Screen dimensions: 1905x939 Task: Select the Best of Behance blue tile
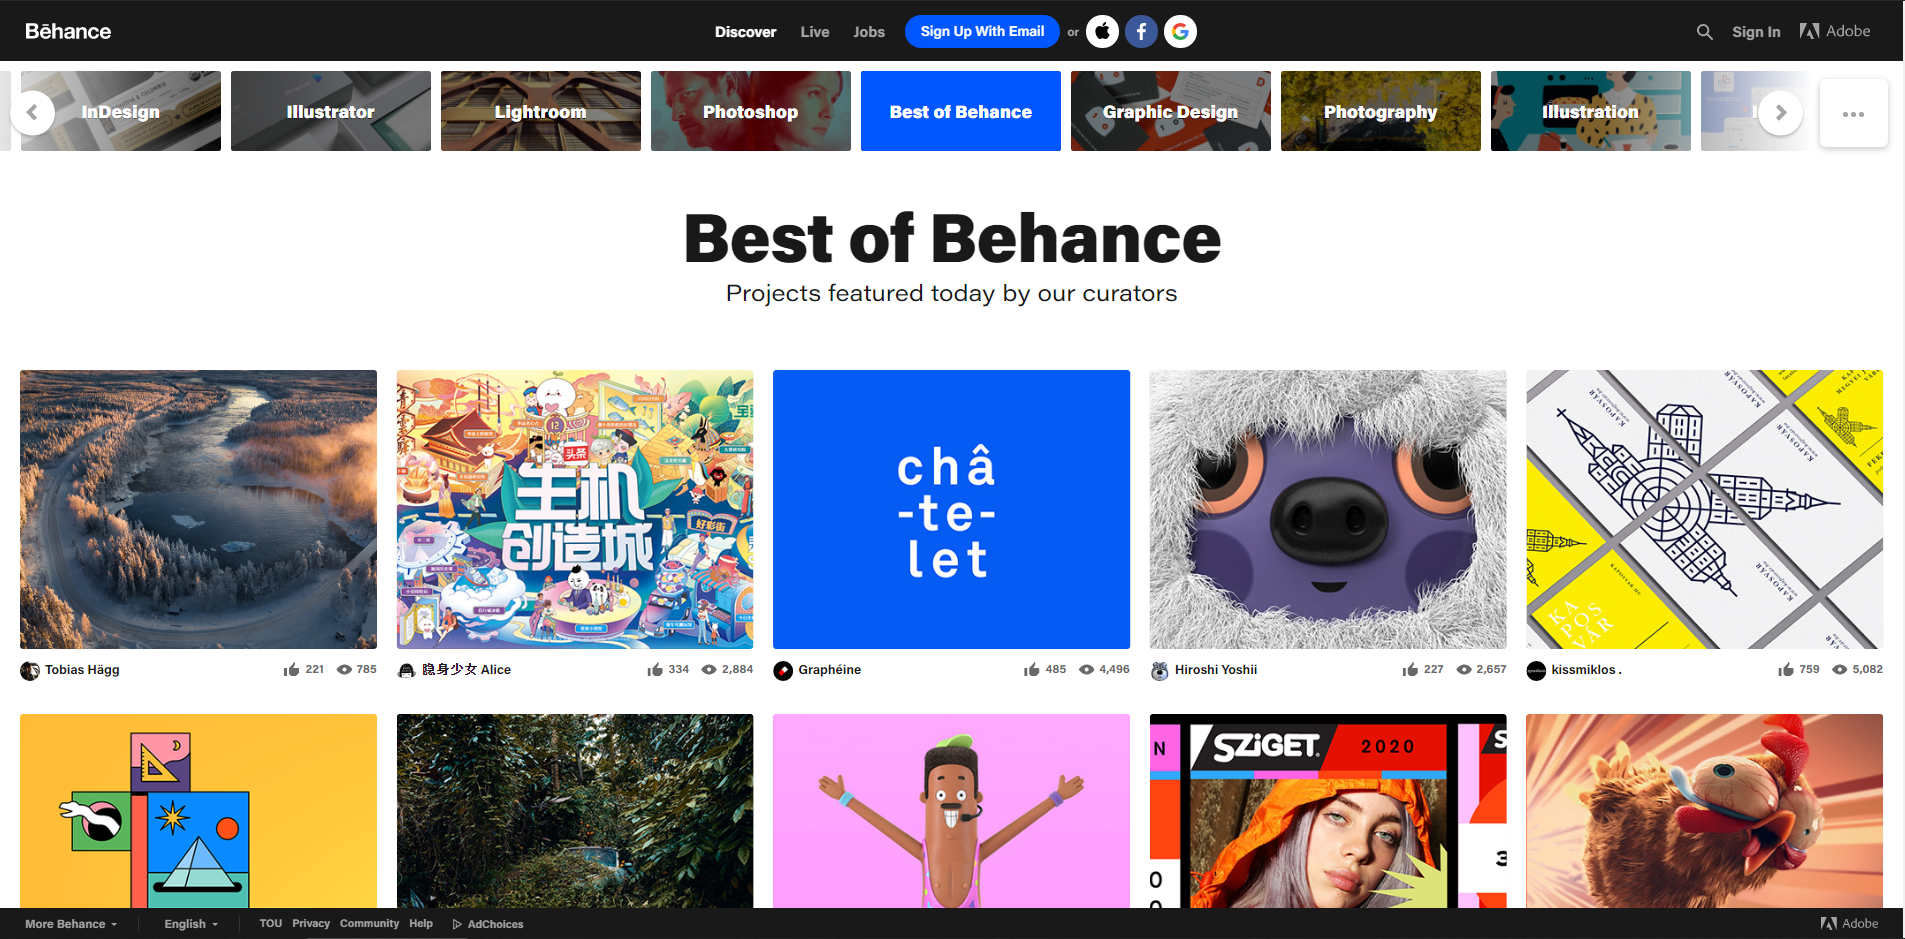960,111
